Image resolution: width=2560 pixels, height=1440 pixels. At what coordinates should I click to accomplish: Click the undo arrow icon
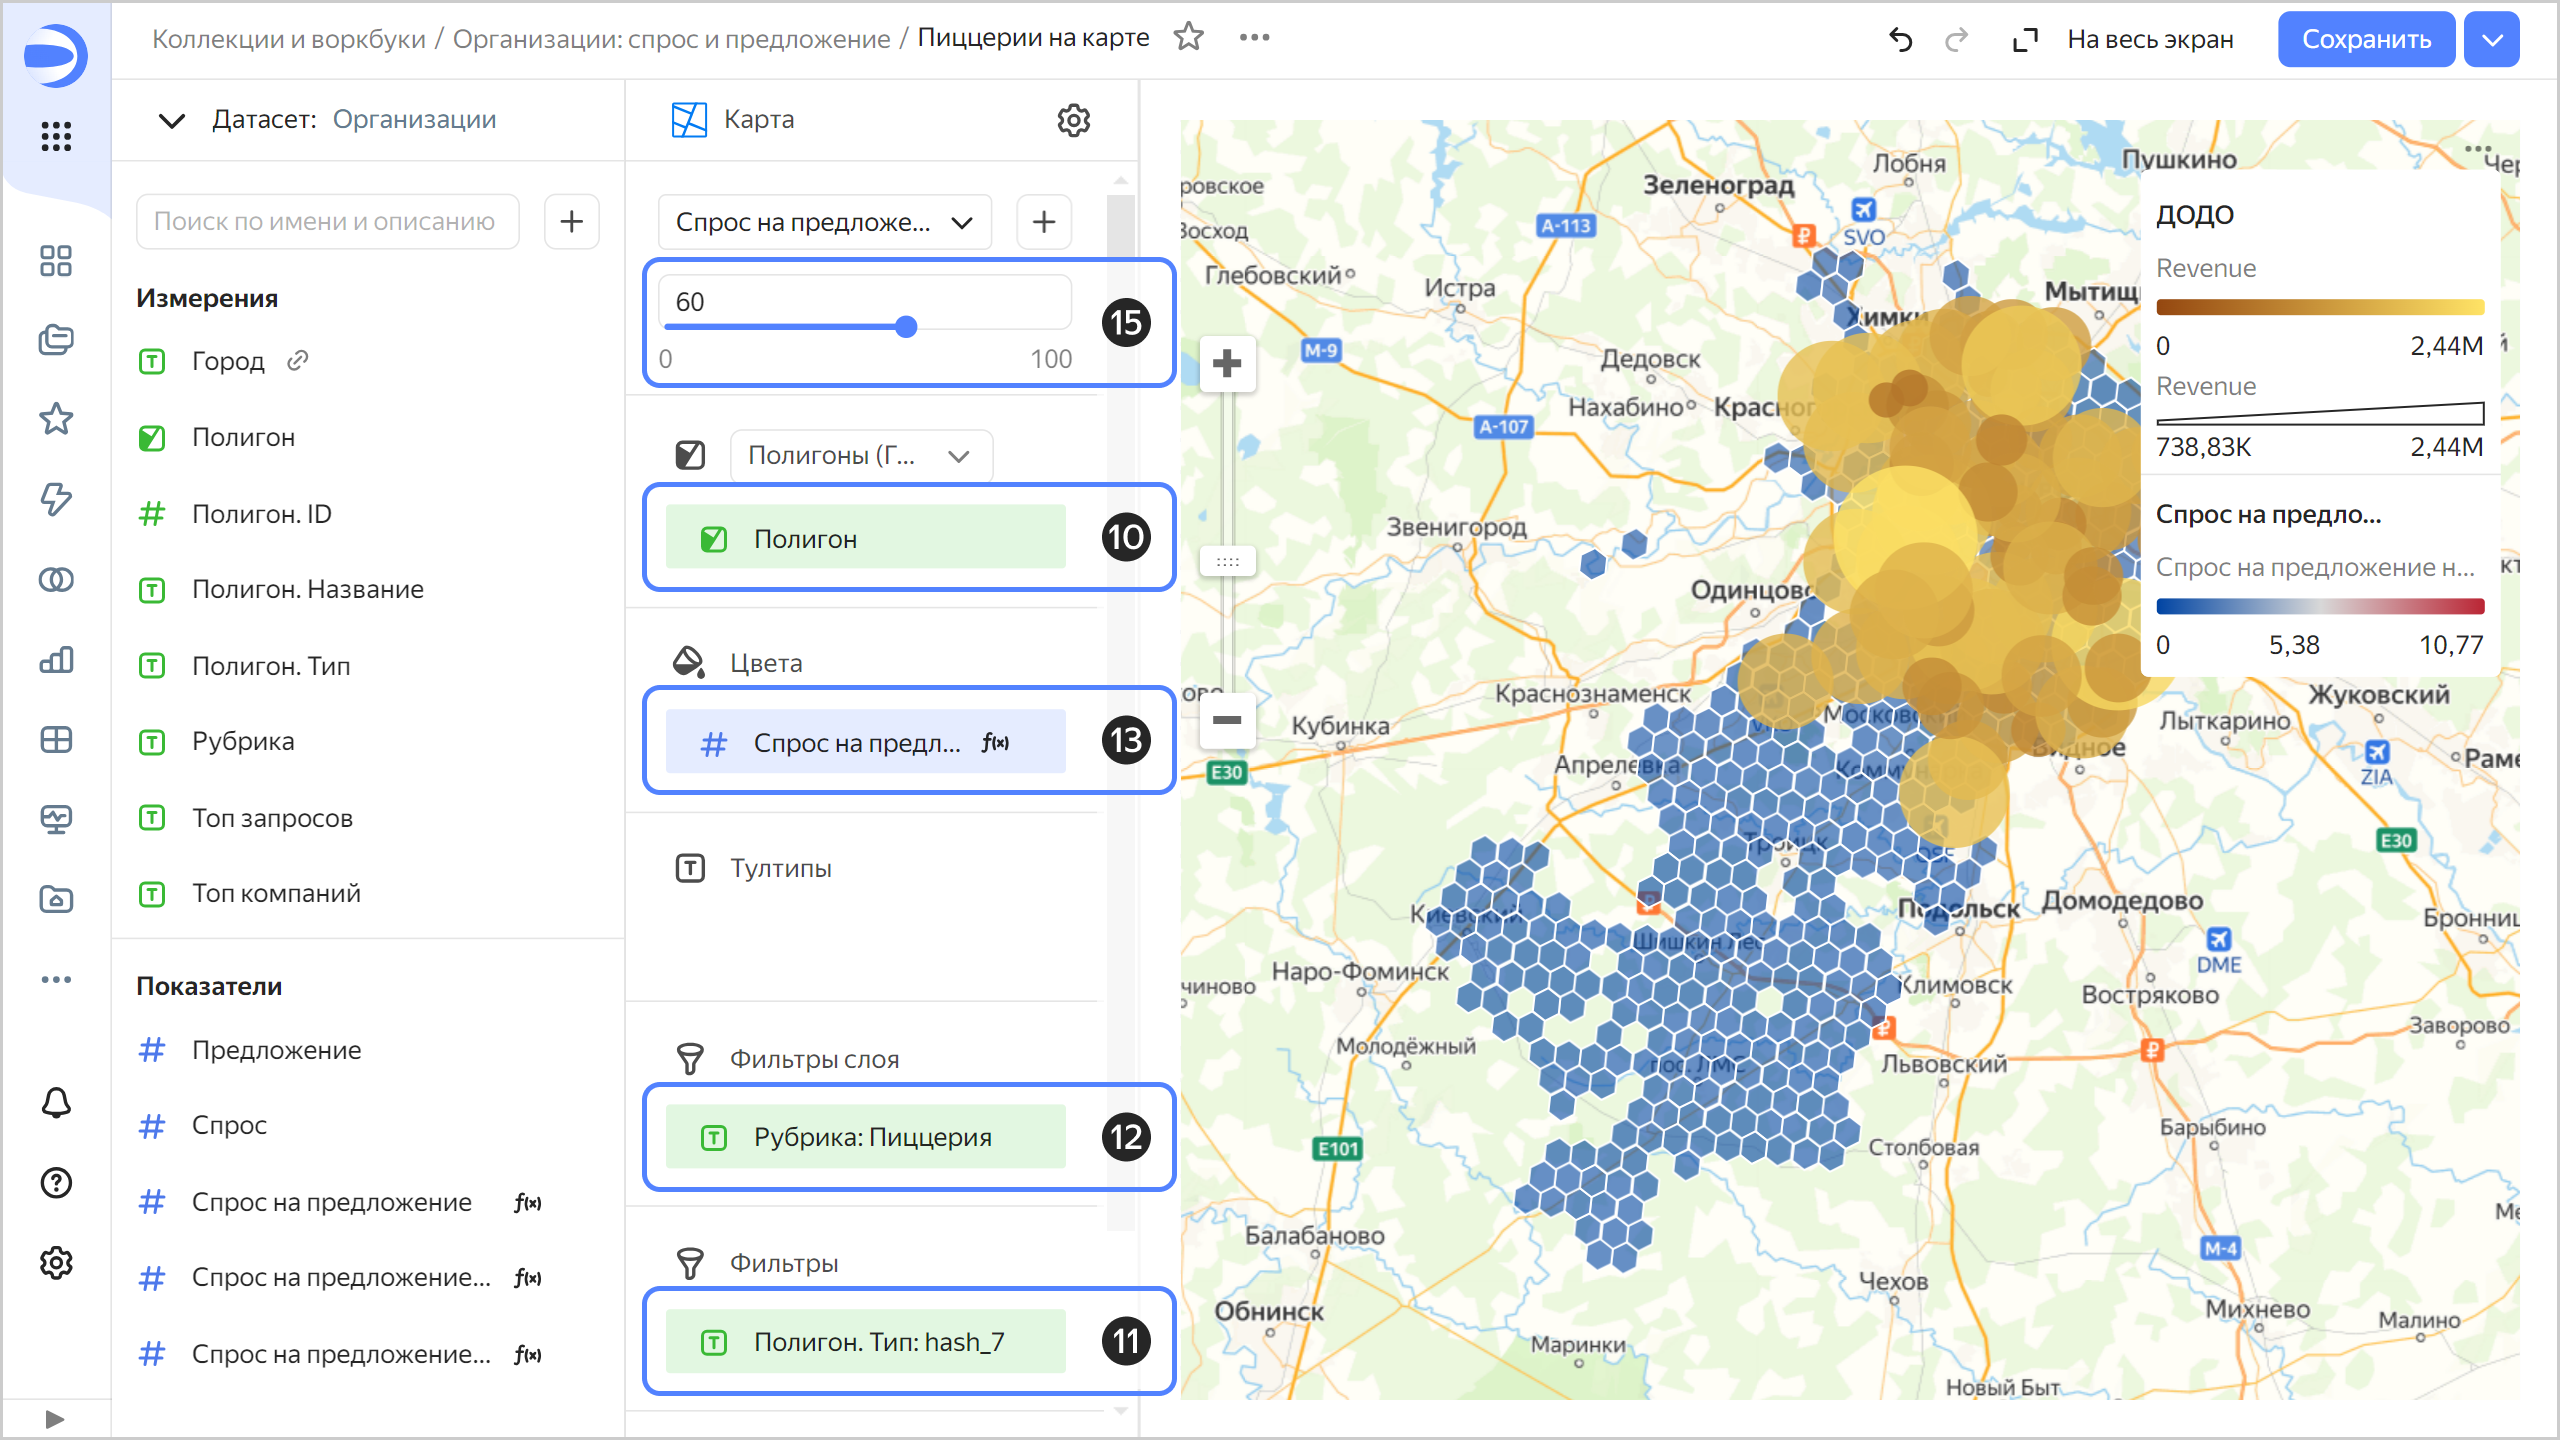click(x=1900, y=40)
